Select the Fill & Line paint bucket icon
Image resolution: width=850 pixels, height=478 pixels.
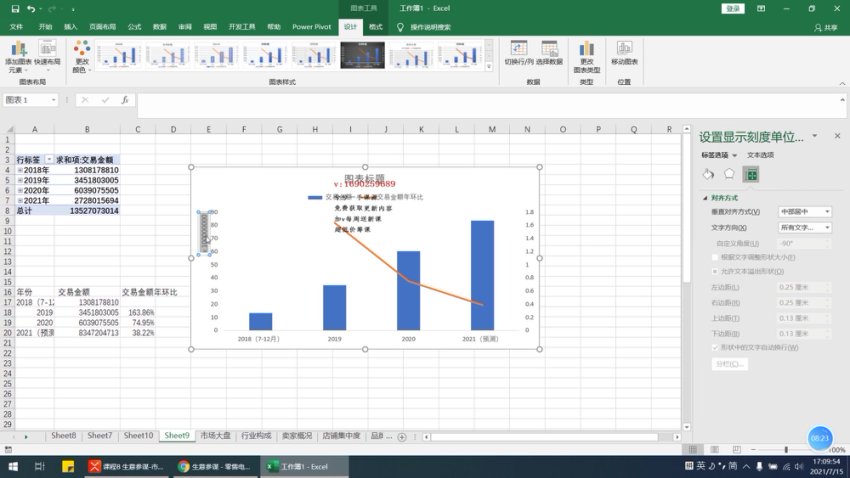707,175
